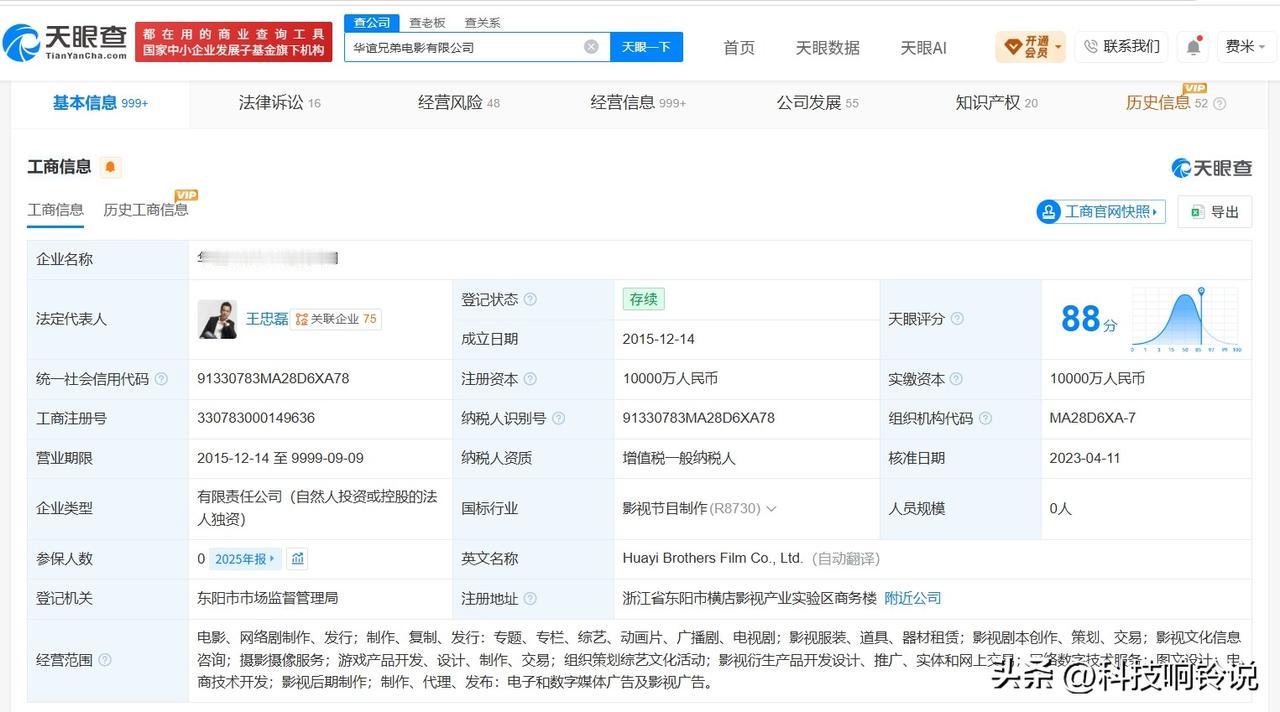Clear the search box with the X icon

click(591, 47)
